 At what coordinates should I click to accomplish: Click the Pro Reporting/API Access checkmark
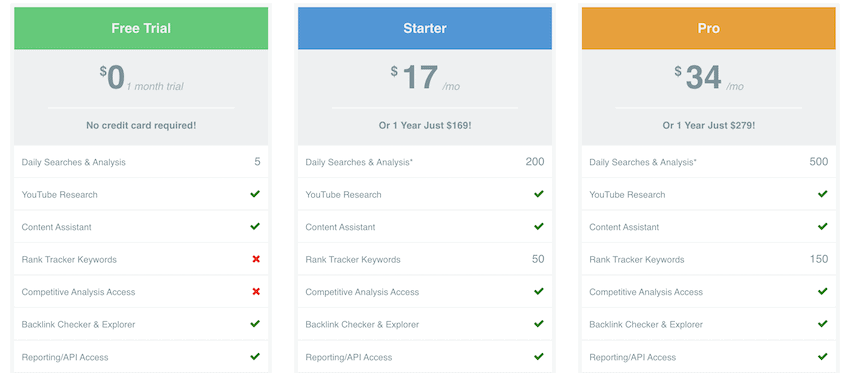point(823,356)
